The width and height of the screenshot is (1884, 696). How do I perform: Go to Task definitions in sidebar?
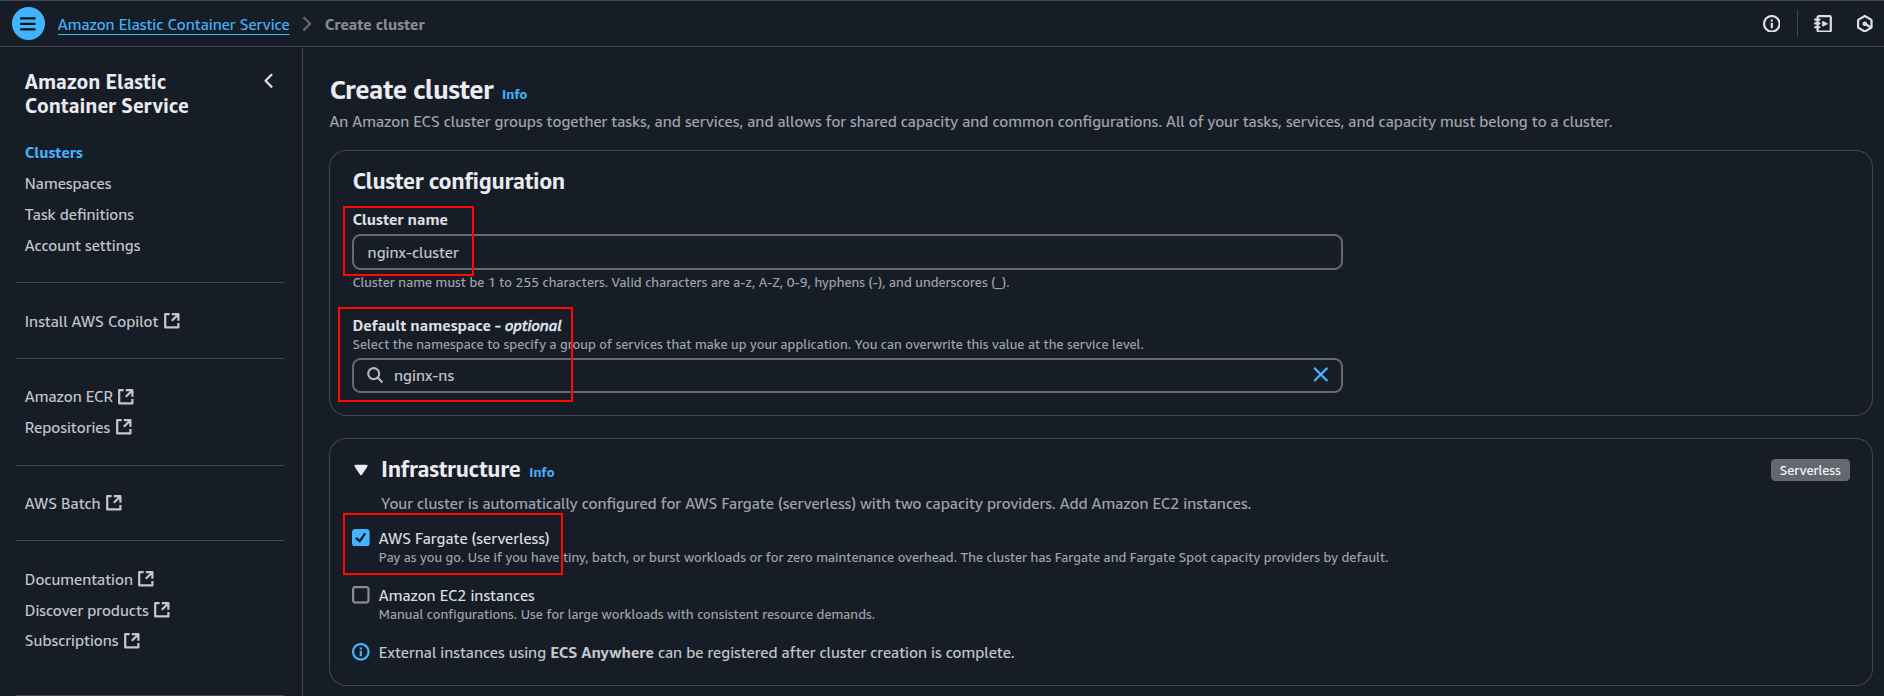(79, 215)
